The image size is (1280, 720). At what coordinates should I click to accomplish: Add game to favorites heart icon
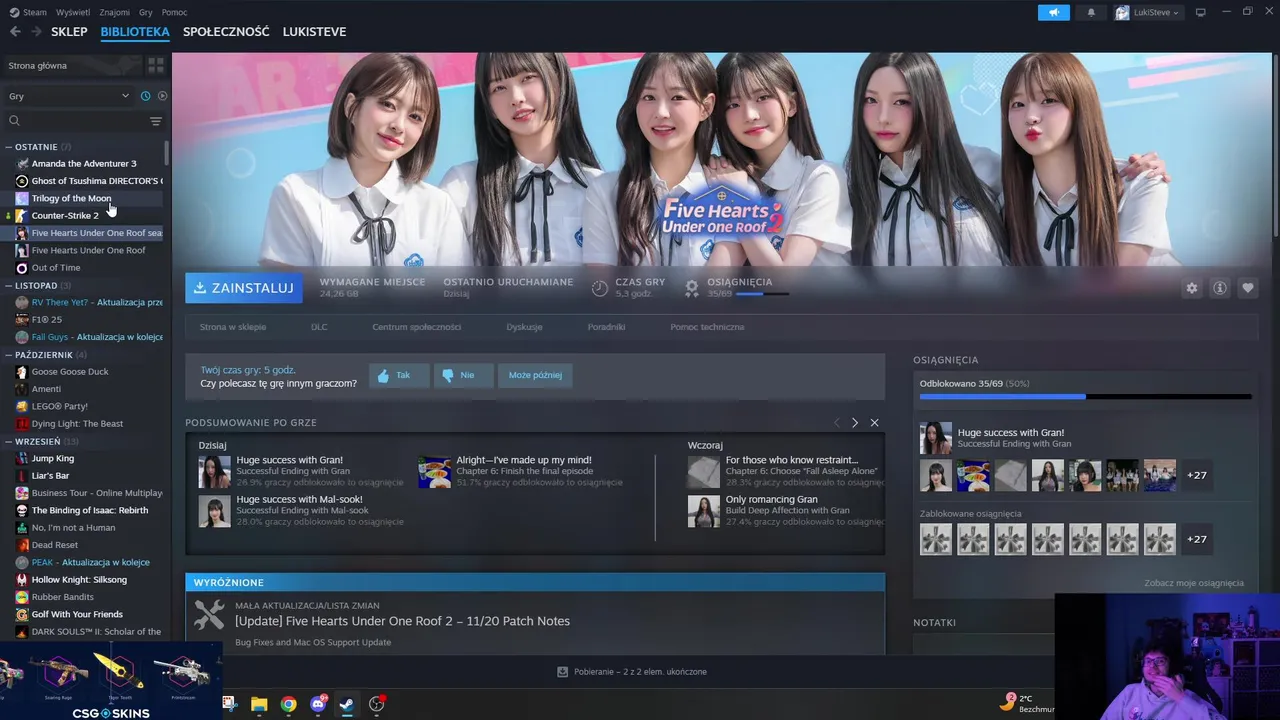point(1247,288)
